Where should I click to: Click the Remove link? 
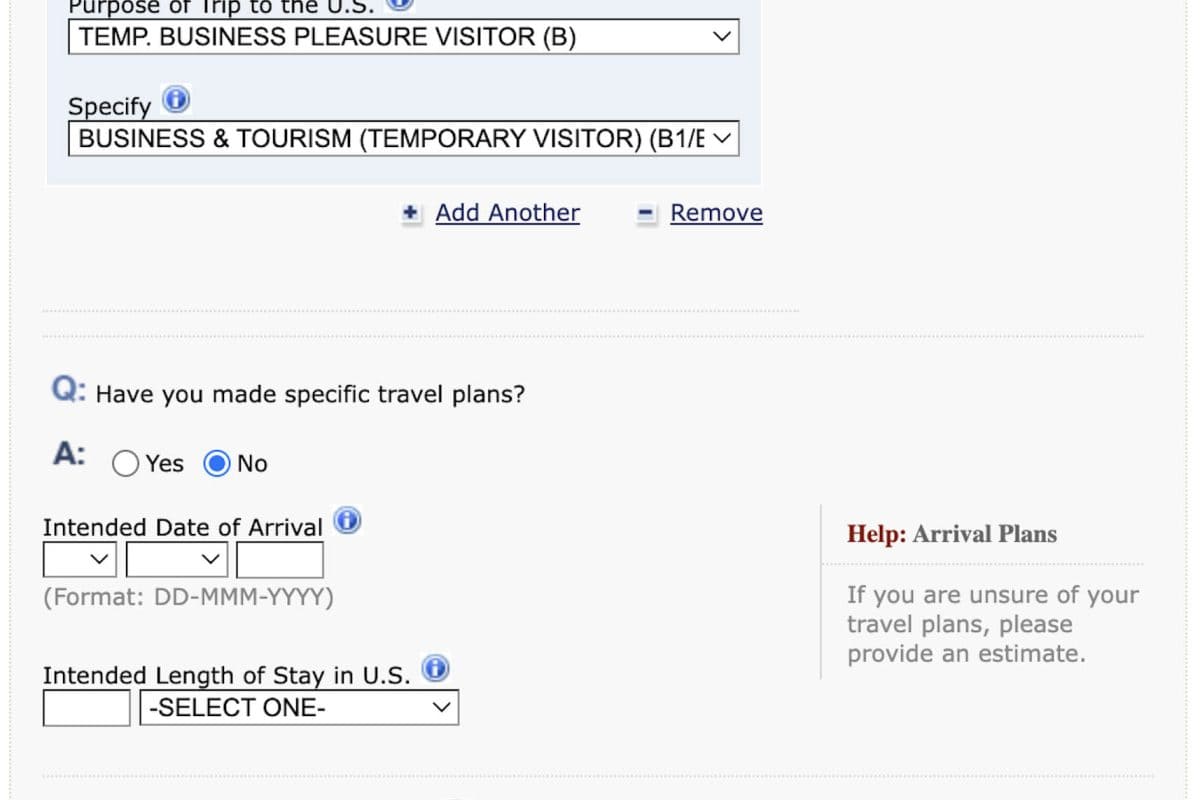pyautogui.click(x=716, y=213)
